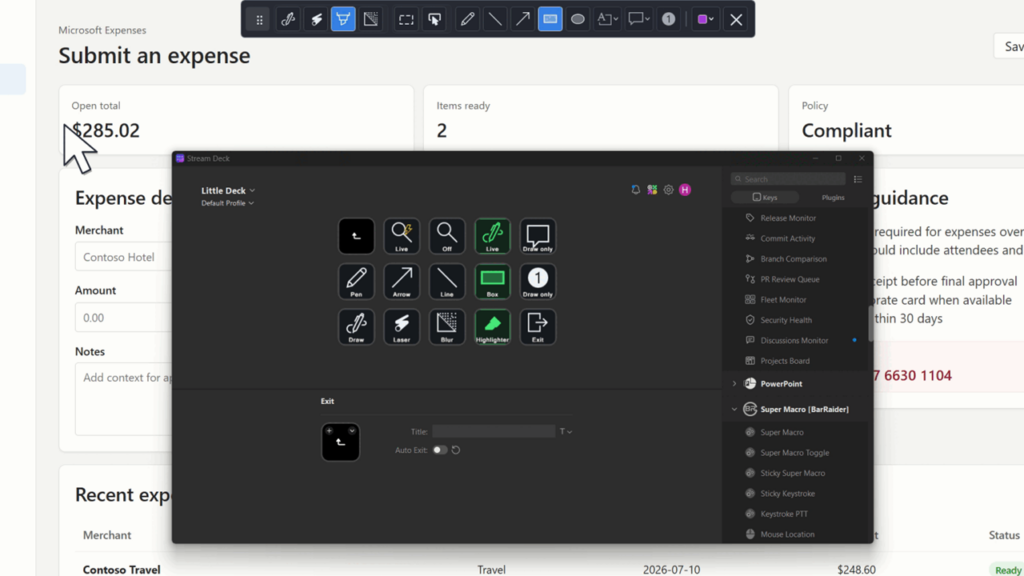Select the Super Macro Toggle action
This screenshot has width=1024, height=576.
pos(795,453)
